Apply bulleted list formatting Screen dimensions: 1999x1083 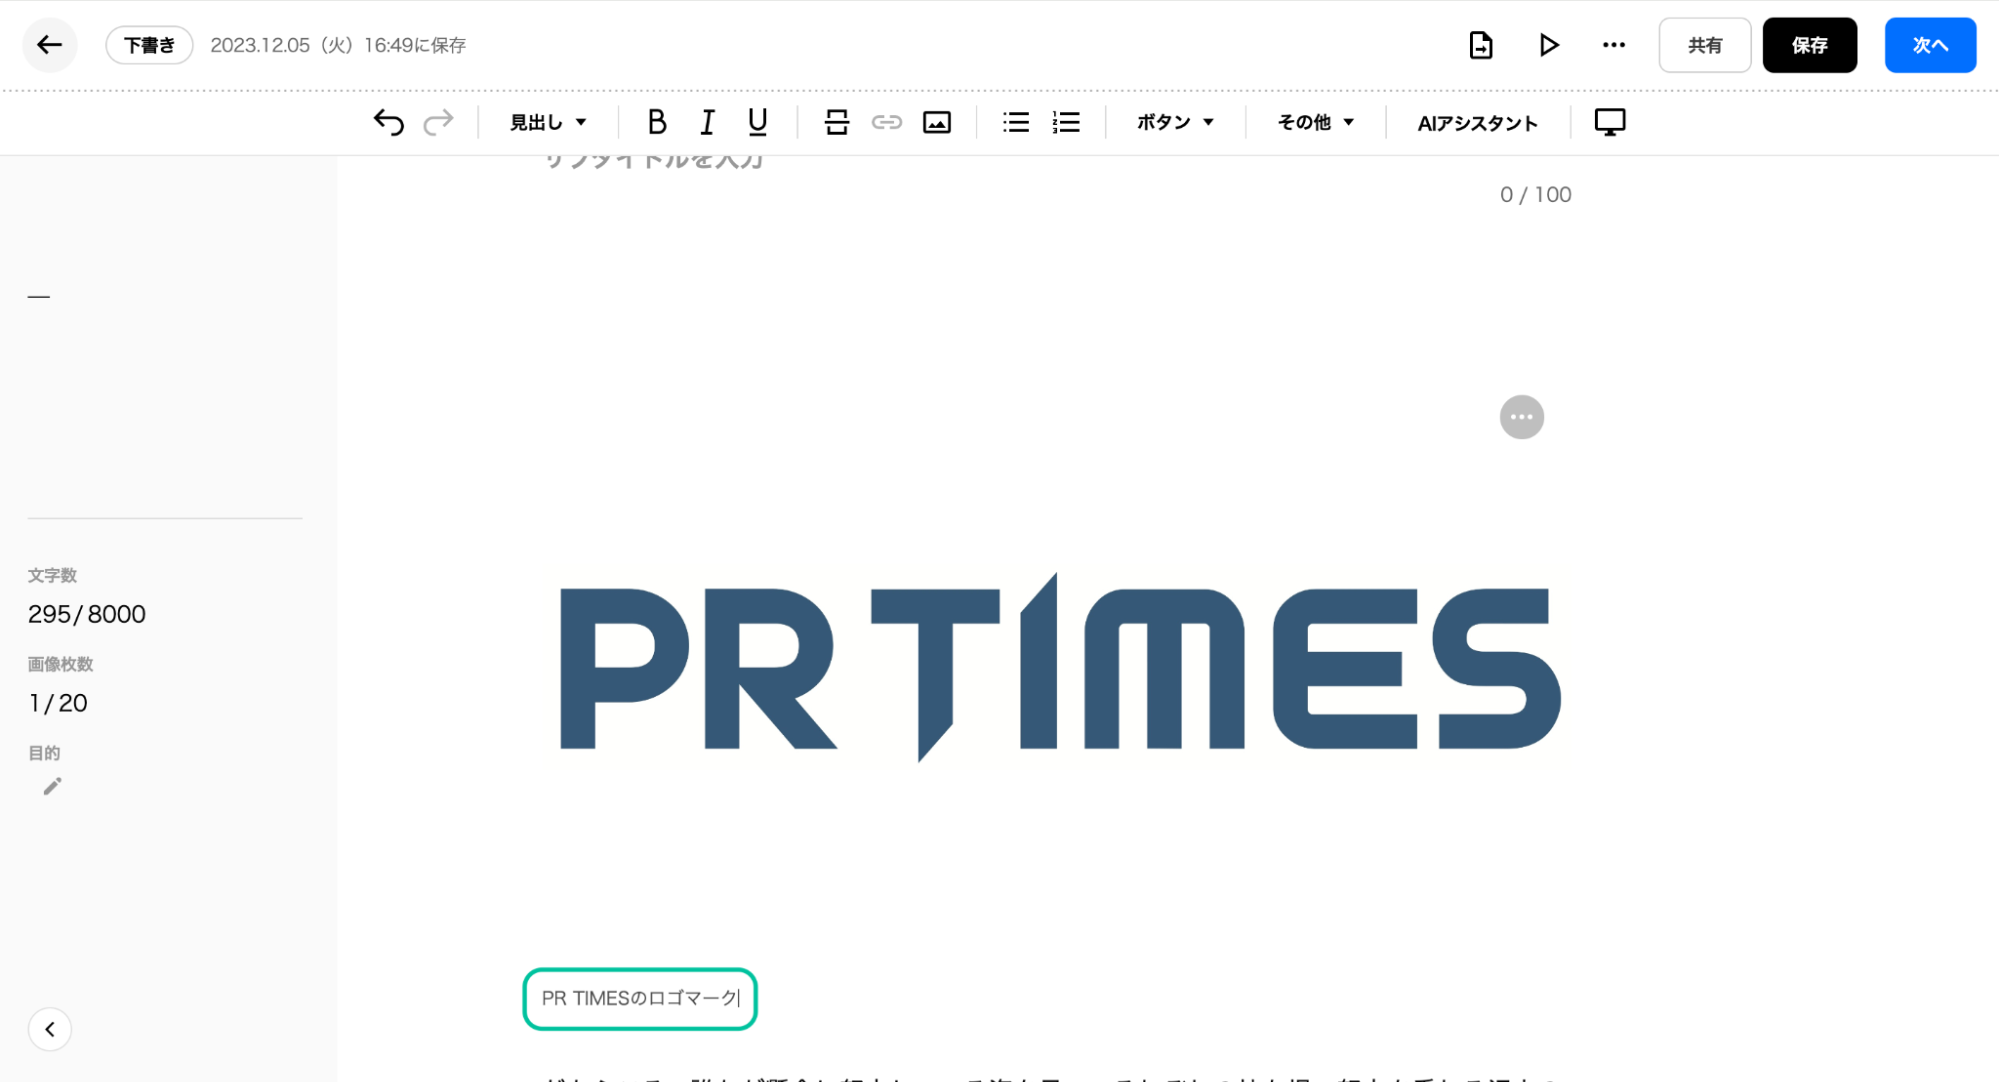[1016, 122]
